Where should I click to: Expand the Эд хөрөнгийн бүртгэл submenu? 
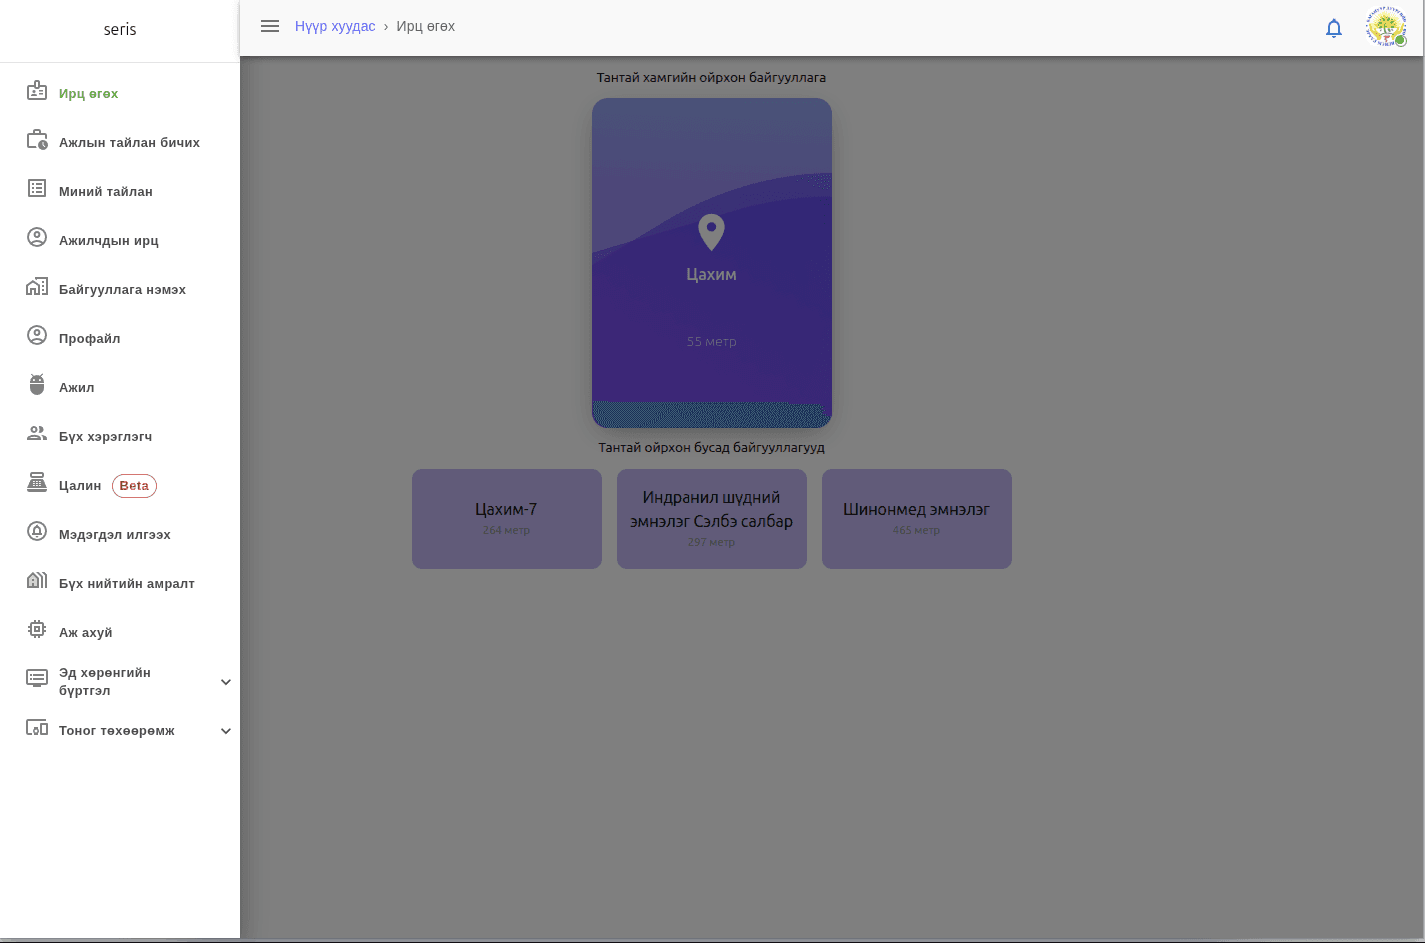(225, 682)
